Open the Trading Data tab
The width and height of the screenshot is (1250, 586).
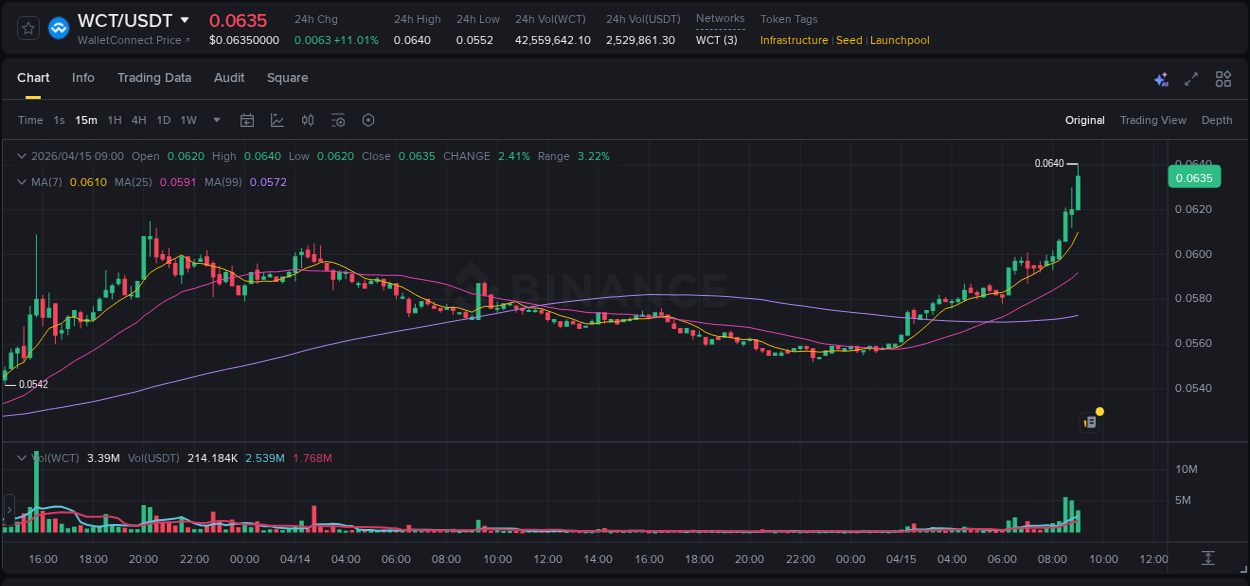(x=154, y=78)
